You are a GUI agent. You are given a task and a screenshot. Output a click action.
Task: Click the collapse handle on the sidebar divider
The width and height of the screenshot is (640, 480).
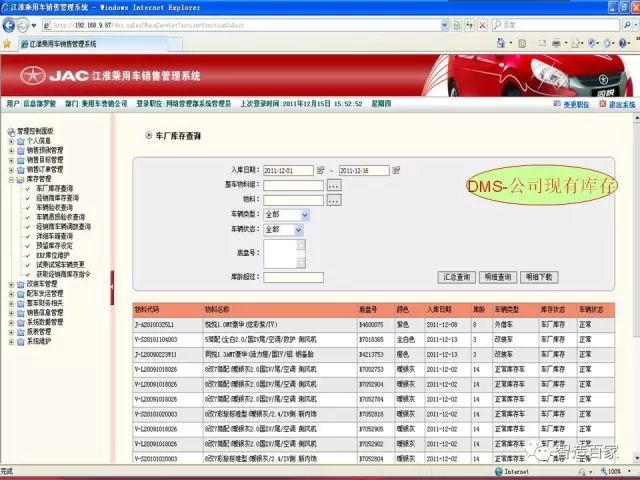pyautogui.click(x=112, y=287)
